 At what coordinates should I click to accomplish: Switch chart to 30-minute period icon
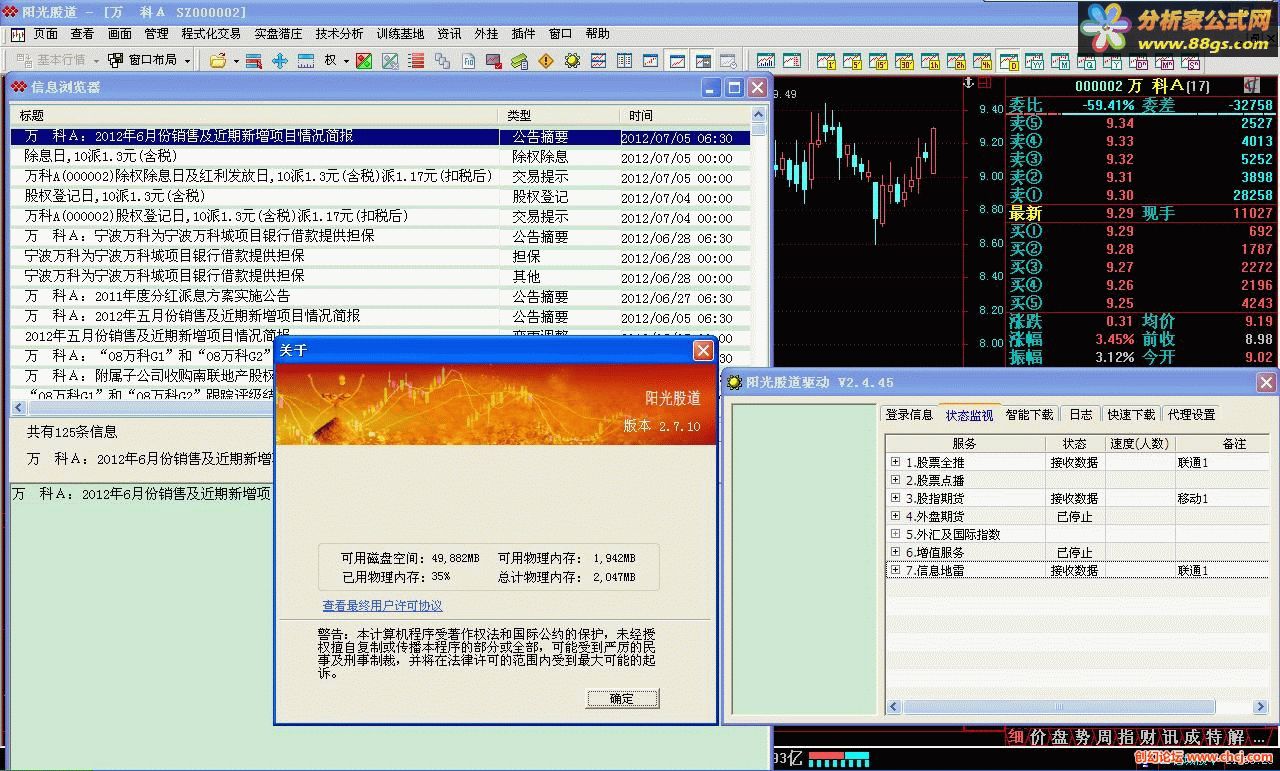click(x=904, y=61)
